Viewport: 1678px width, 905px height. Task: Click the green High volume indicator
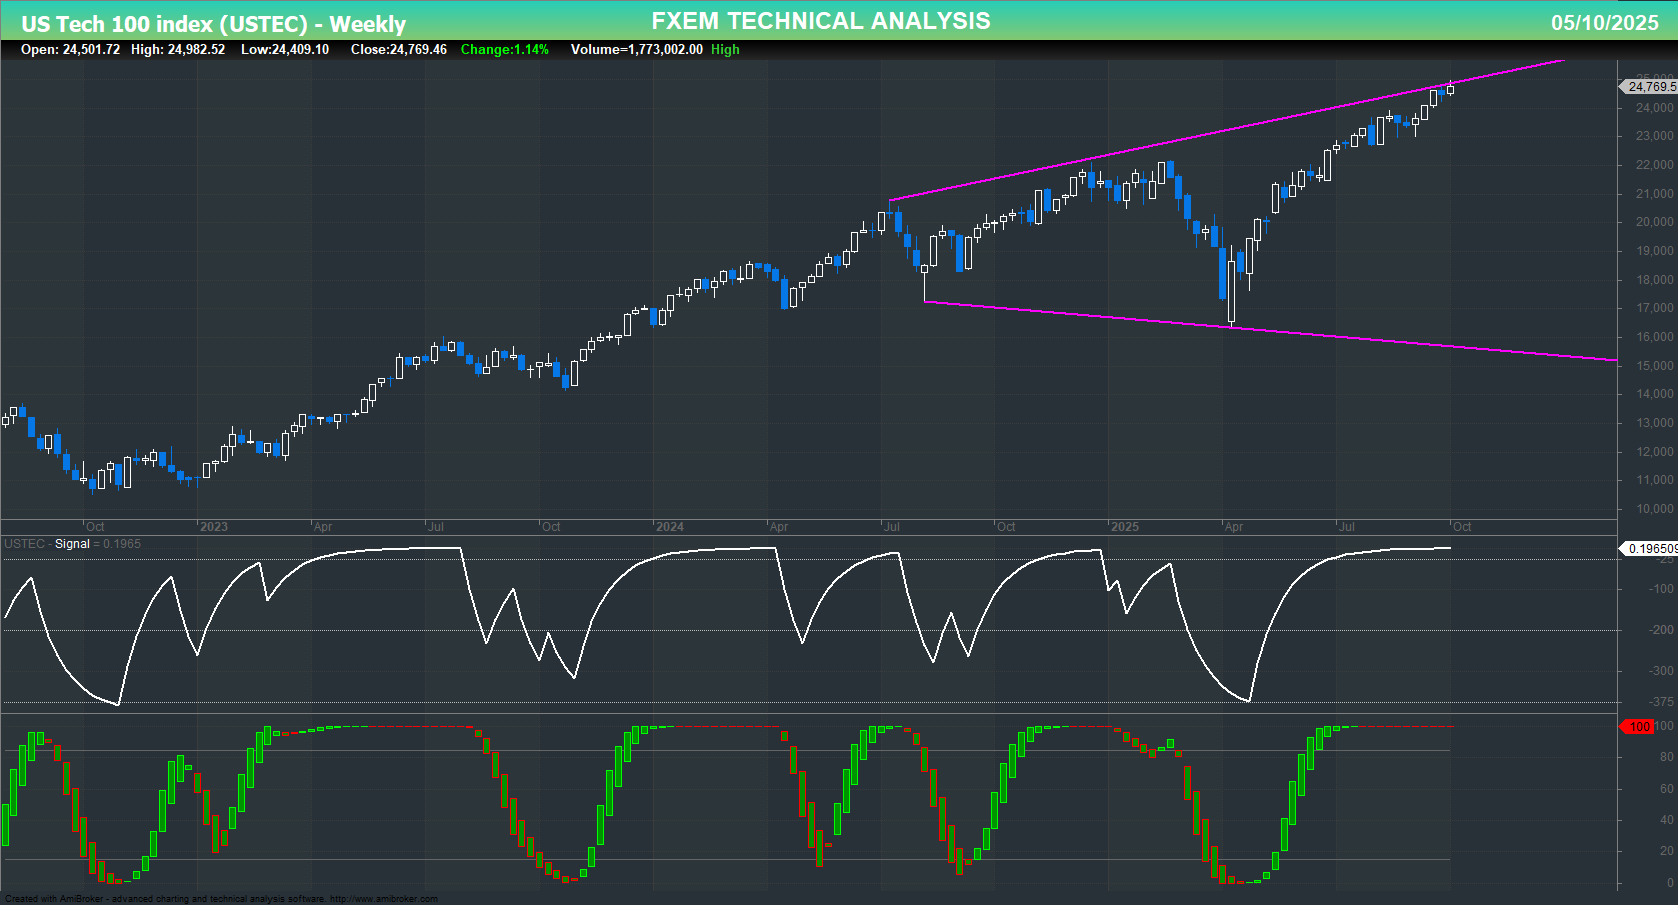click(727, 49)
